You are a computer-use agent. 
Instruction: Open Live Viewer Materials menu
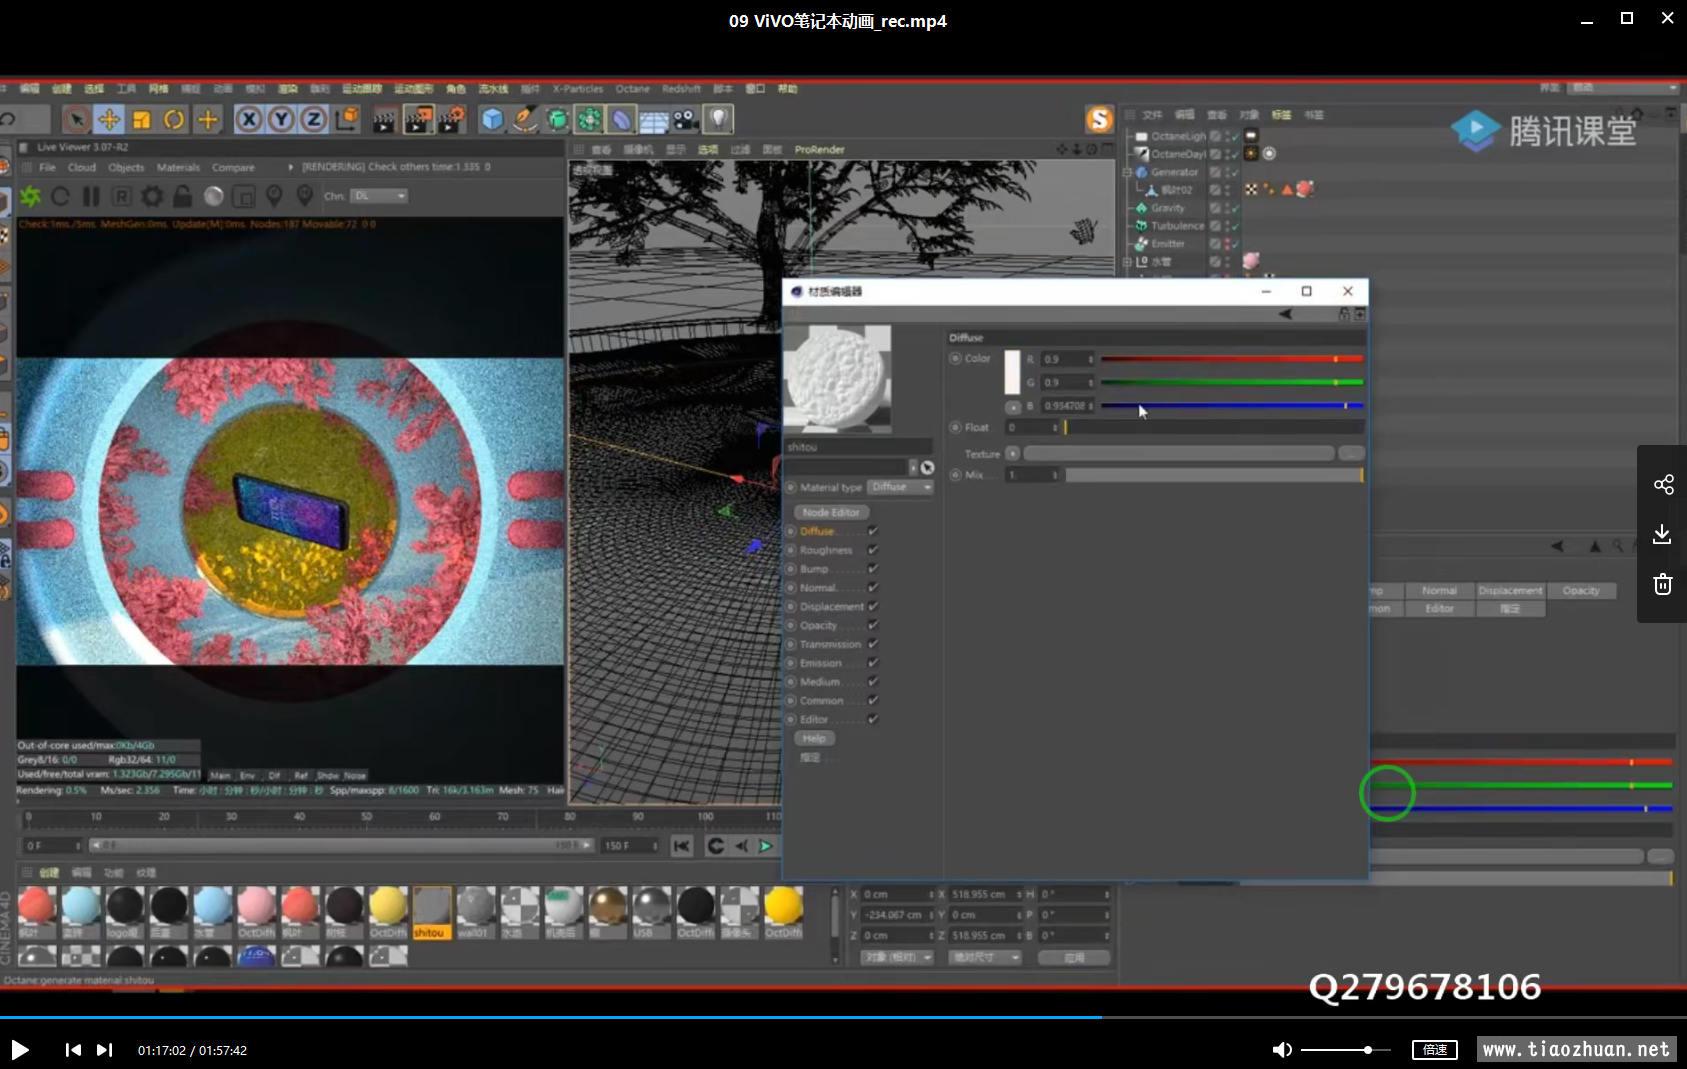(x=178, y=167)
